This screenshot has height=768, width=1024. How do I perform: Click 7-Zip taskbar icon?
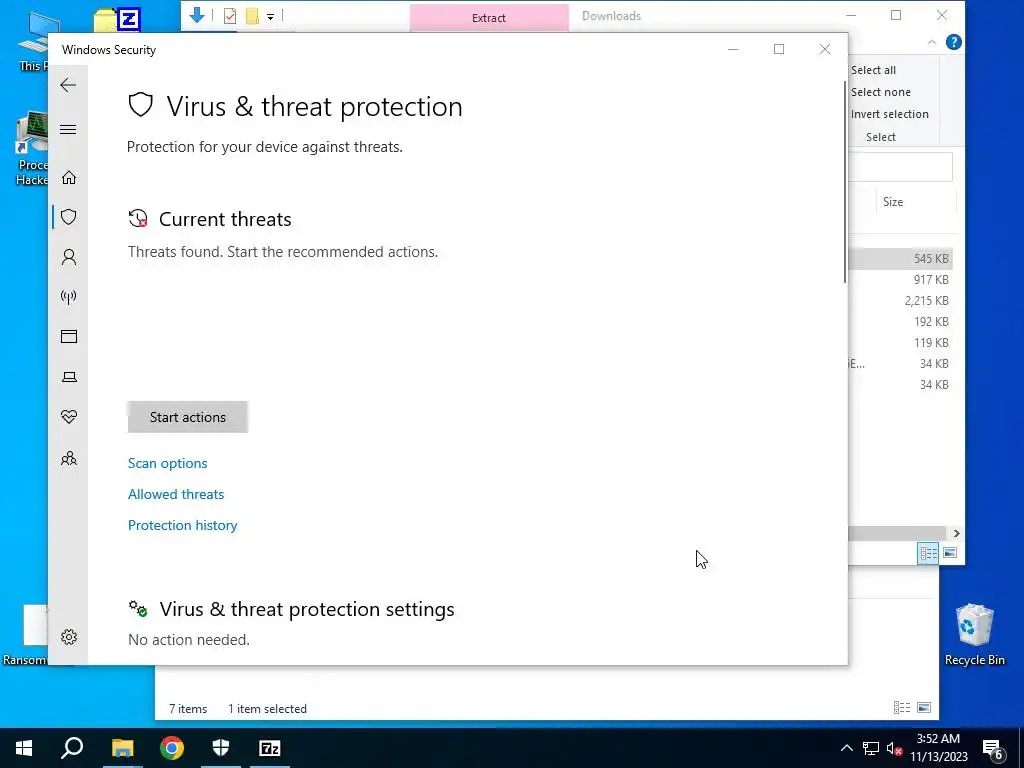(x=270, y=748)
